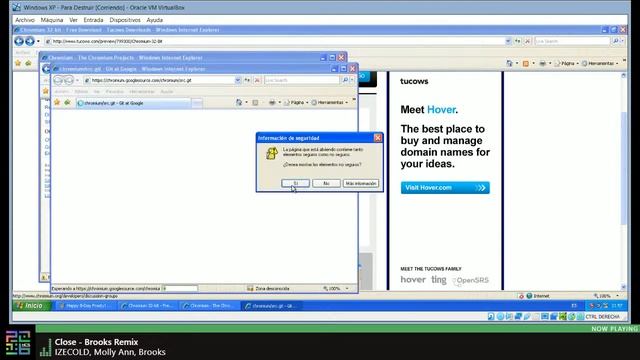Close the Información de seguridad dialog

(x=378, y=138)
